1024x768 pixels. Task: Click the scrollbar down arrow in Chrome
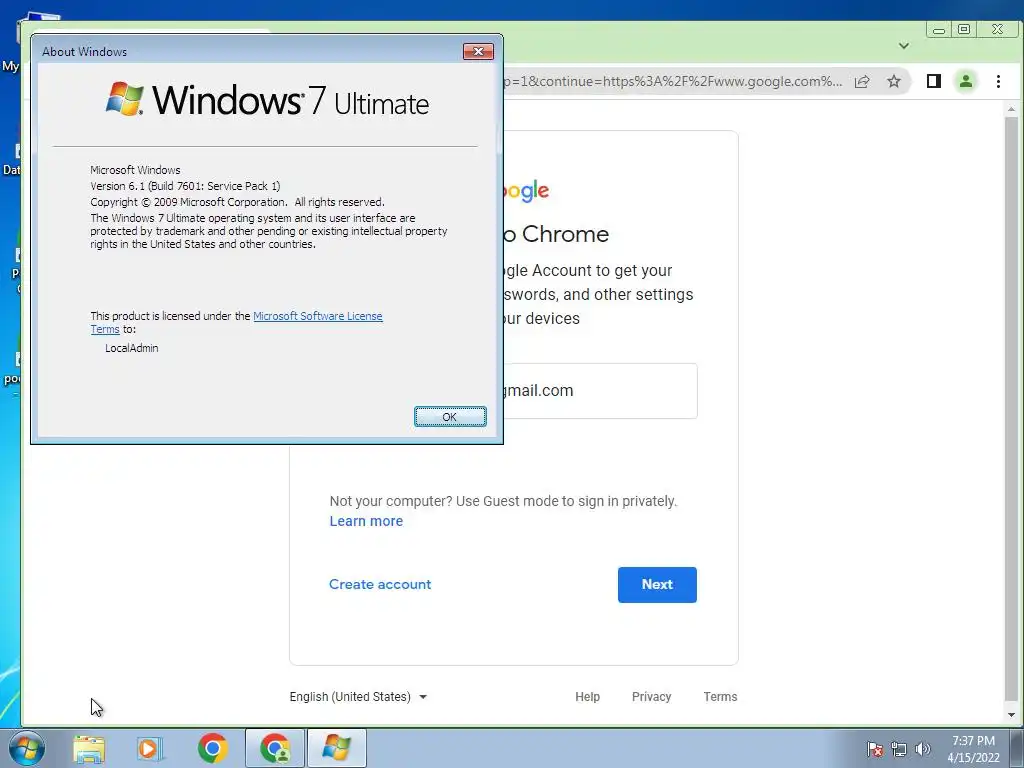click(x=1012, y=714)
